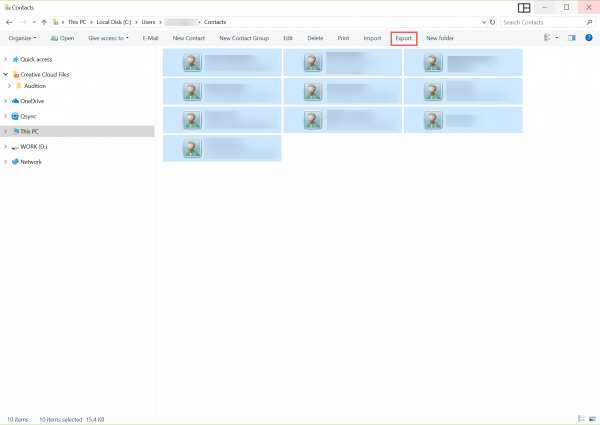Refresh the Contacts folder
The height and width of the screenshot is (425, 600).
pyautogui.click(x=492, y=22)
